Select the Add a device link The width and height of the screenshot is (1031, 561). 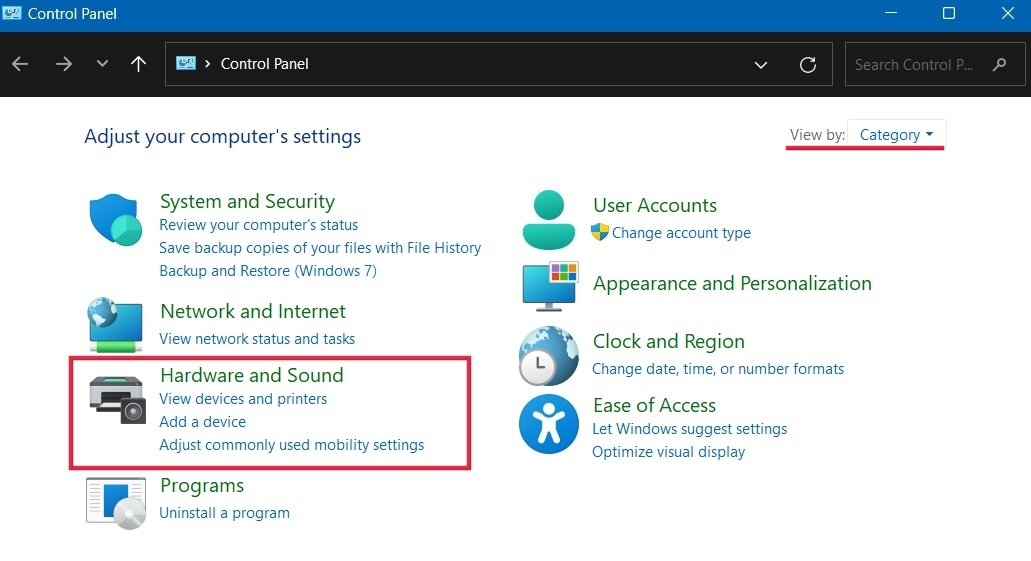(203, 422)
